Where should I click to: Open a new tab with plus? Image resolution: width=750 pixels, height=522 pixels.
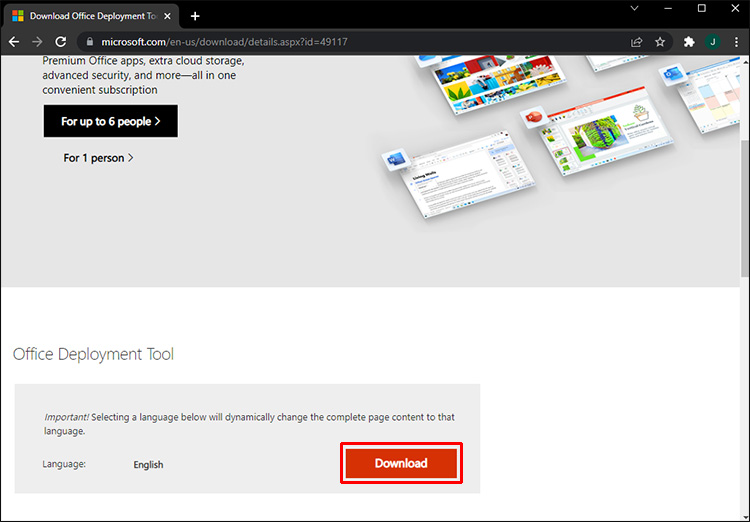point(195,16)
